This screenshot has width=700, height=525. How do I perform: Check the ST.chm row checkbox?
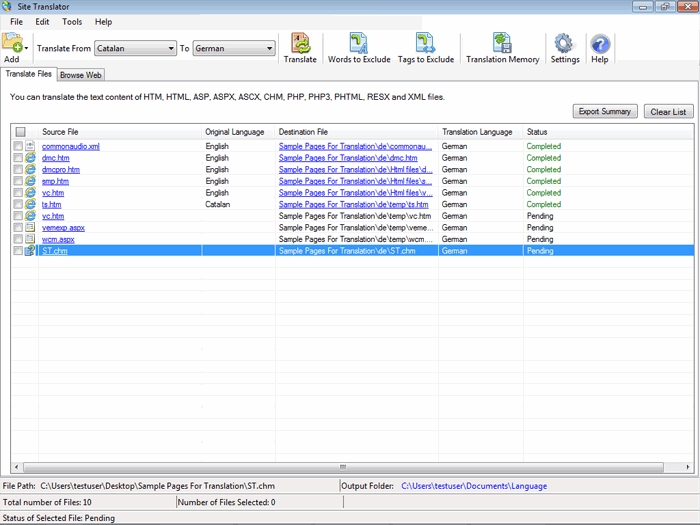18,250
